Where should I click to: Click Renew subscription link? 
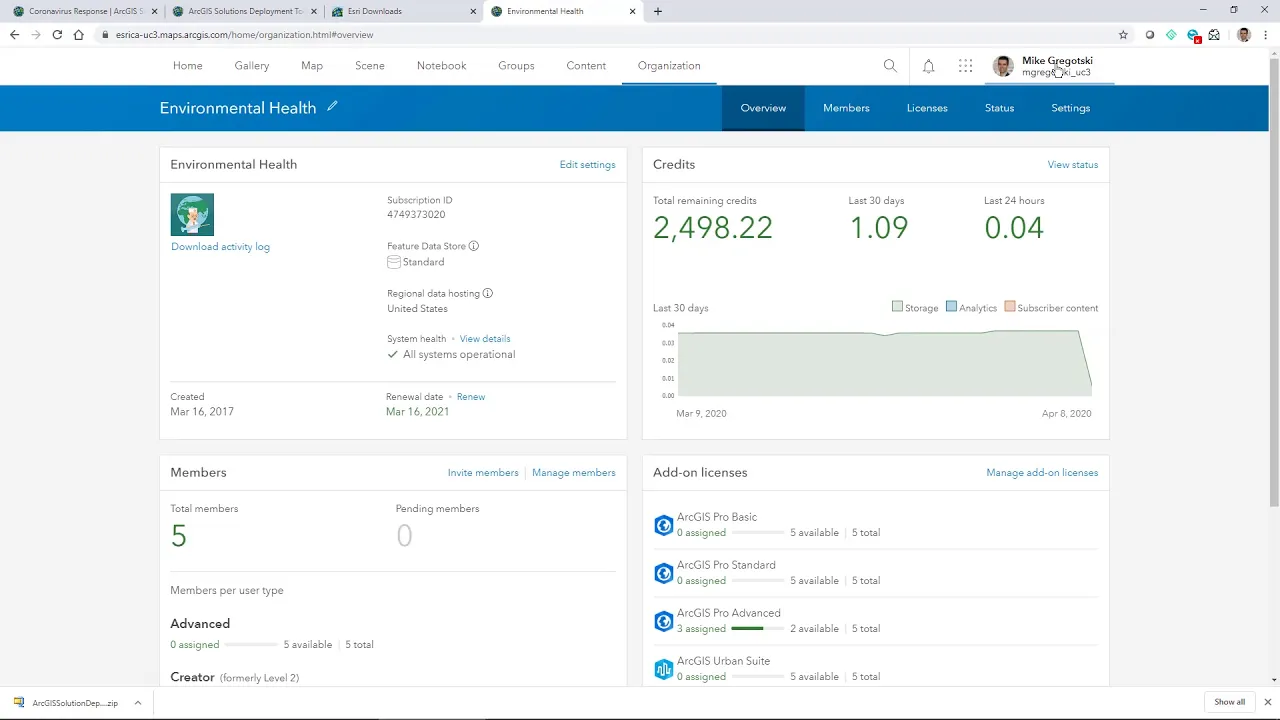point(471,397)
